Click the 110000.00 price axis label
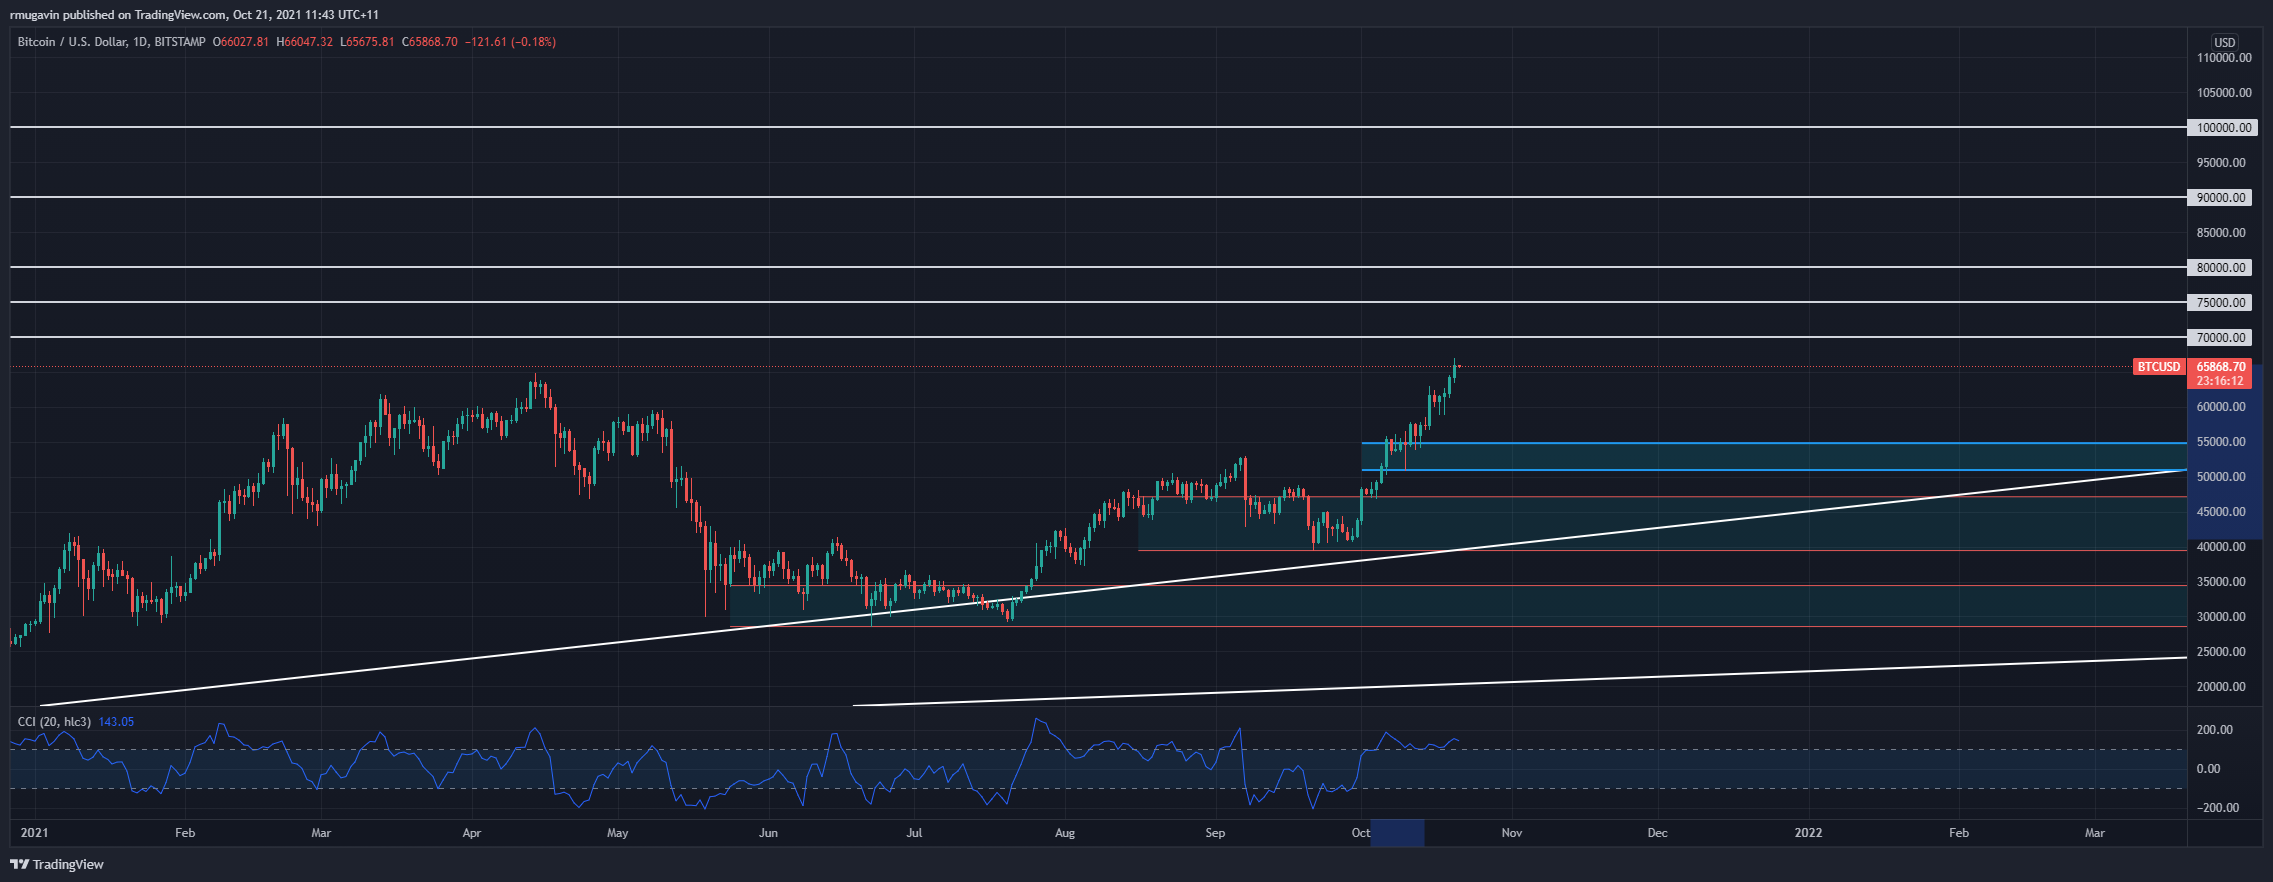The image size is (2273, 882). (2224, 58)
